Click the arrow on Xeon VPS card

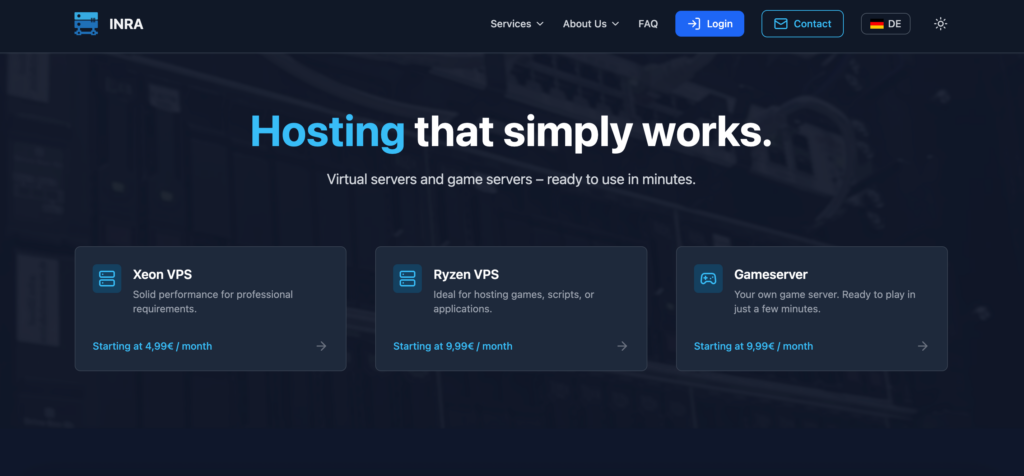point(321,346)
